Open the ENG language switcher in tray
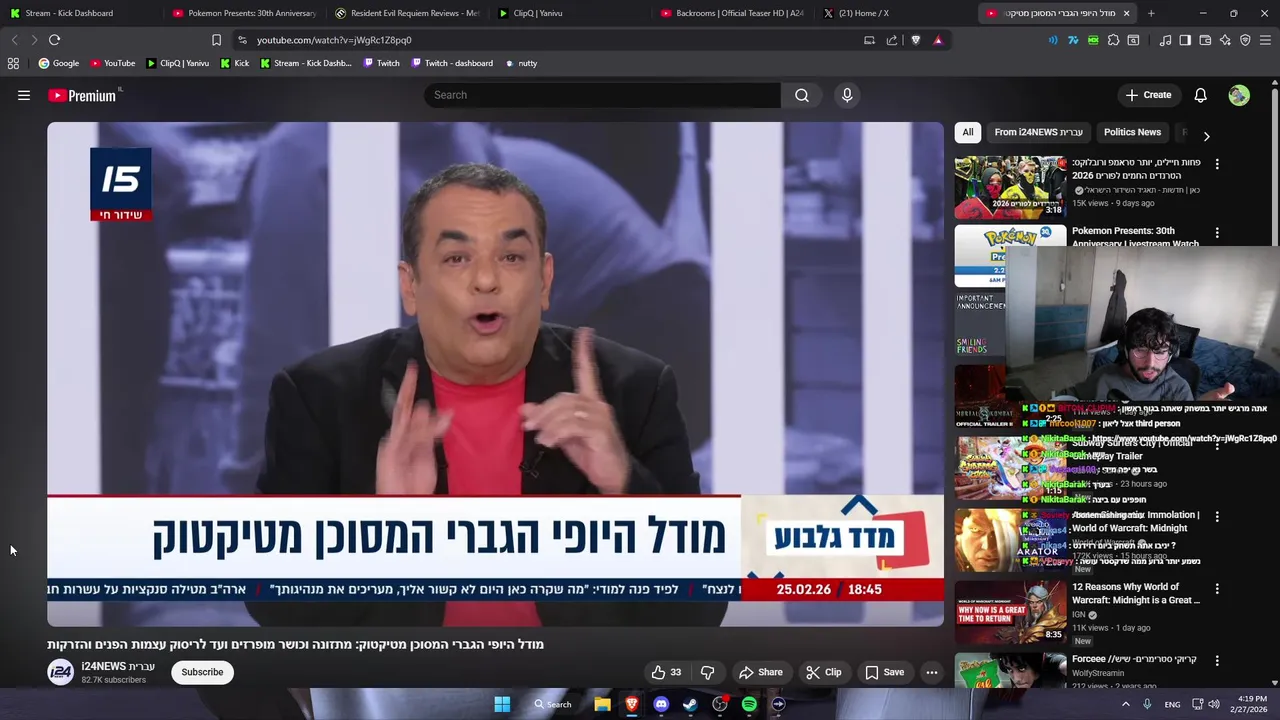1280x720 pixels. [x=1172, y=704]
